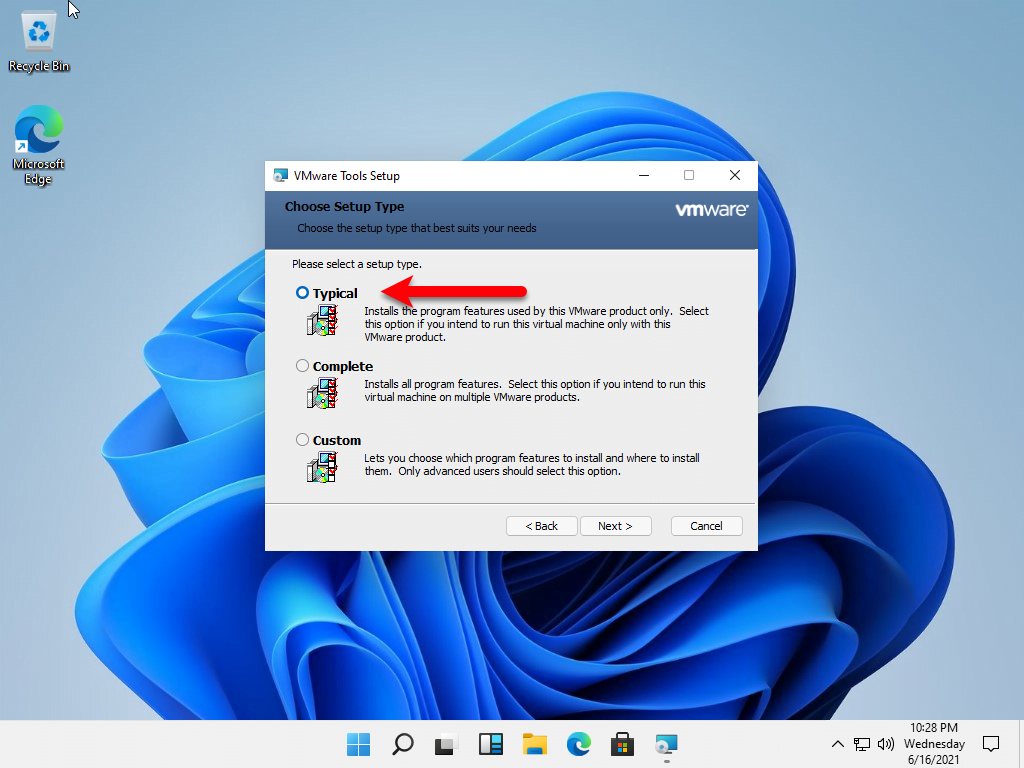Click the Typical label text
This screenshot has height=768, width=1024.
(x=335, y=293)
